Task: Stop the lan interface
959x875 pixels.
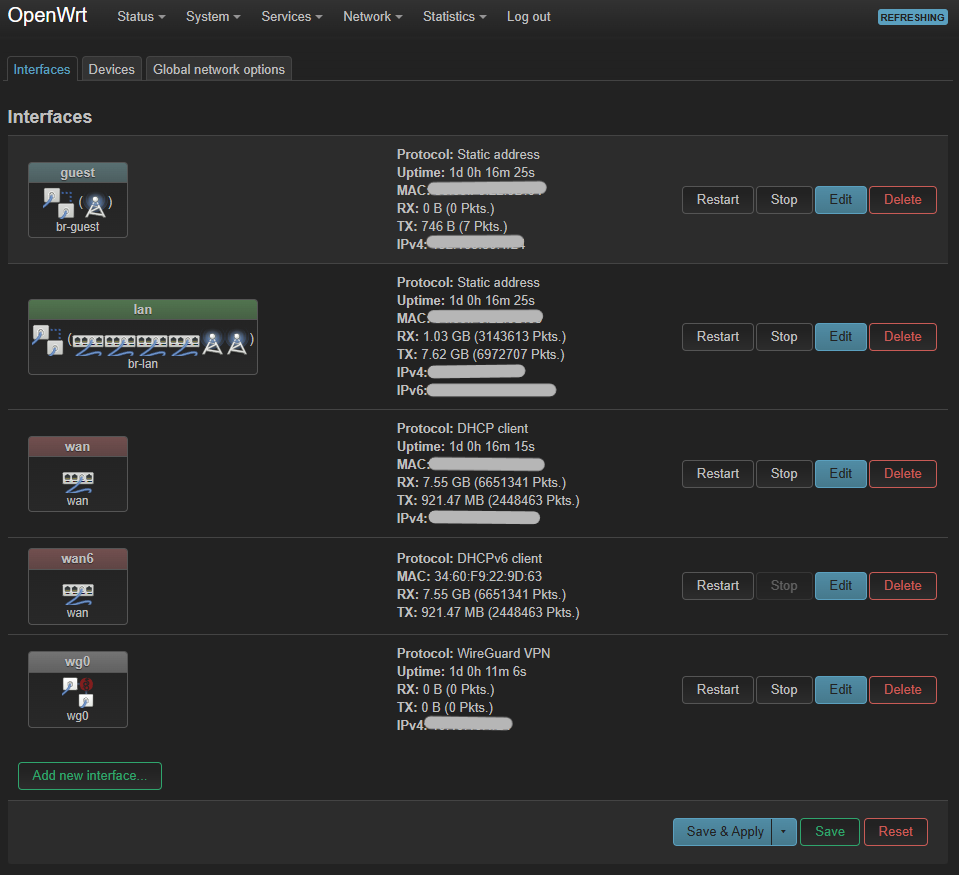Action: [x=784, y=336]
